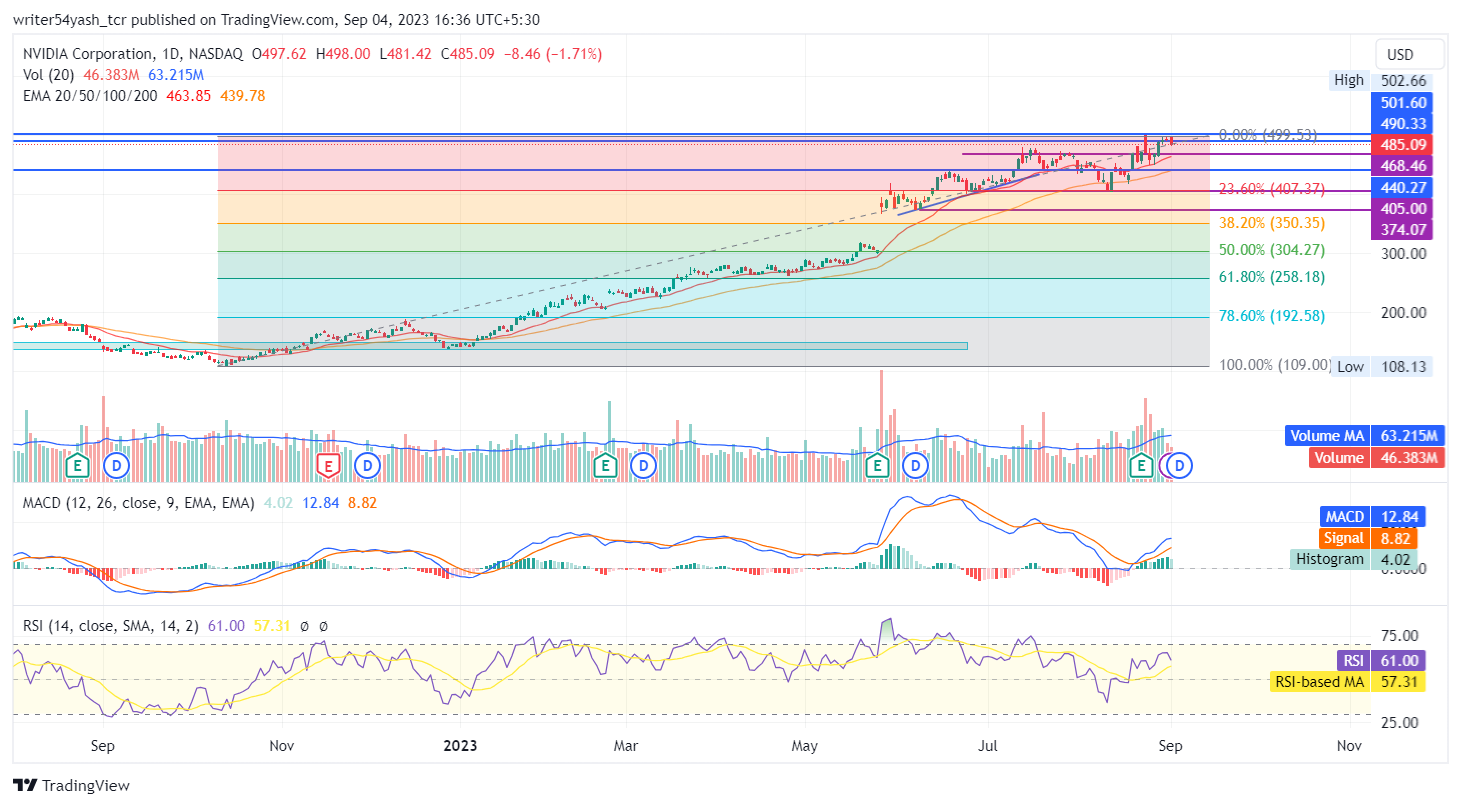Select the dividend marker for September 2023
Image resolution: width=1461 pixels, height=807 pixels.
coord(1180,465)
